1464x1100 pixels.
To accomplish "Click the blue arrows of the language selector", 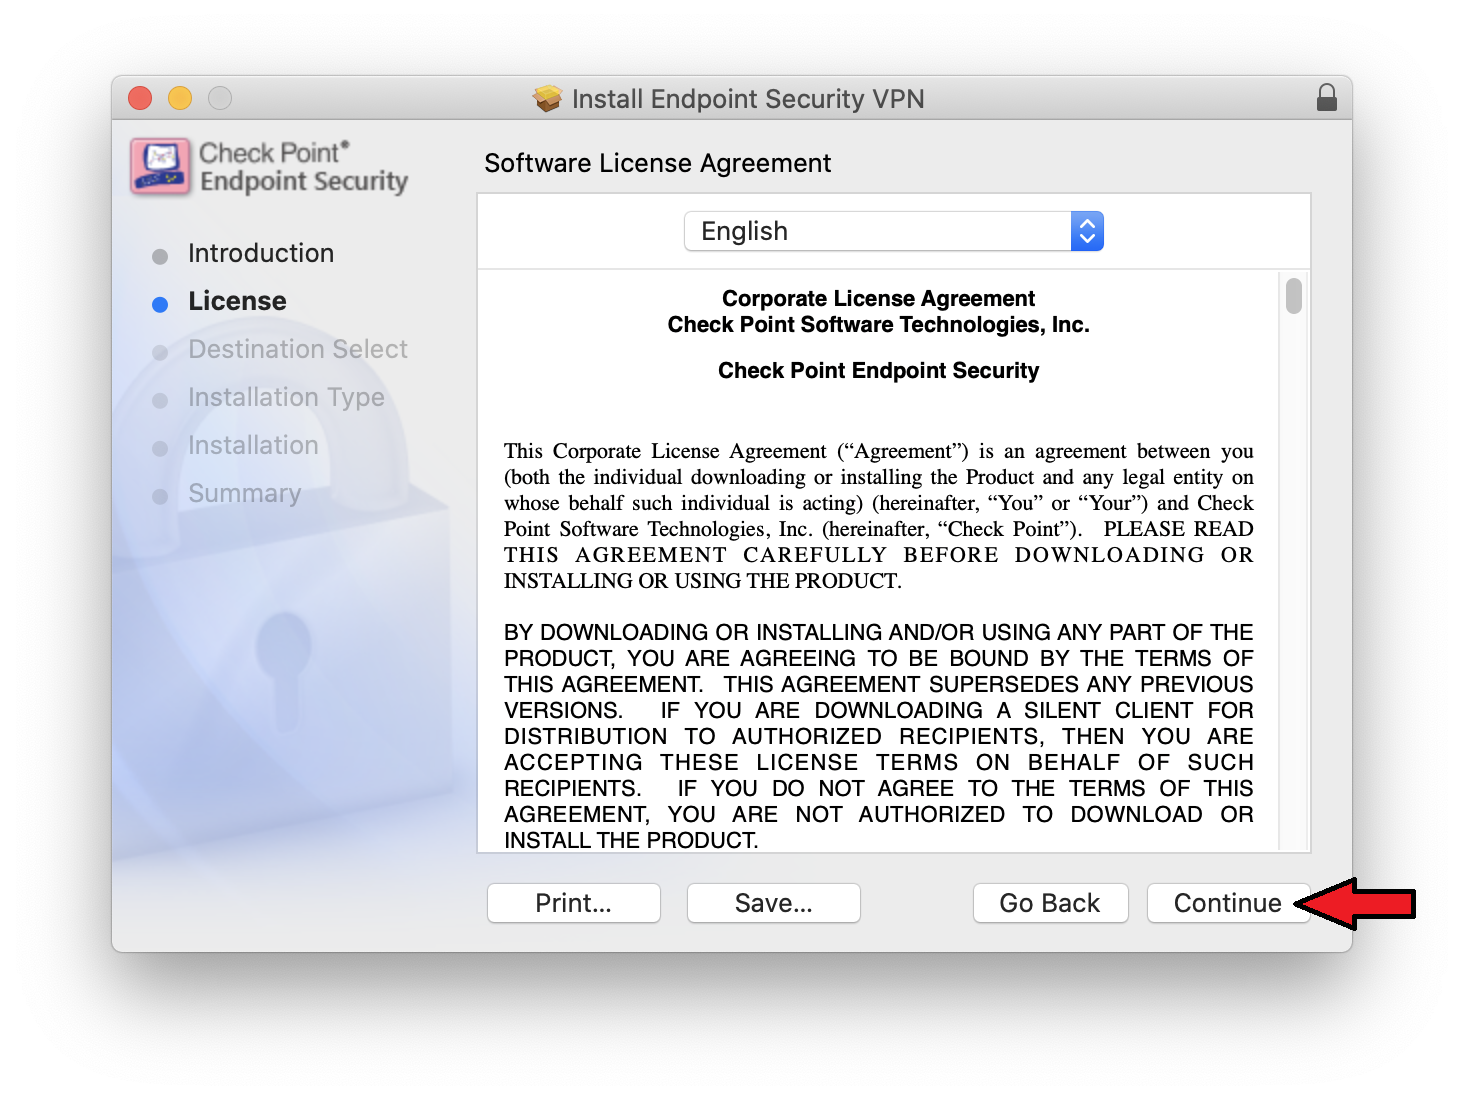I will (1087, 231).
